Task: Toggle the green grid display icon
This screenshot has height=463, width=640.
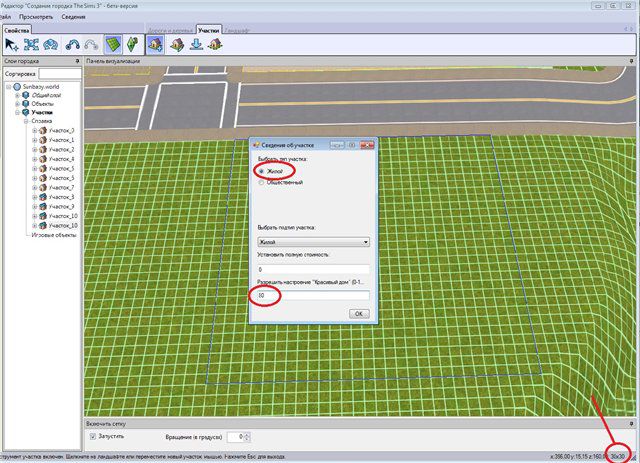Action: pos(113,45)
